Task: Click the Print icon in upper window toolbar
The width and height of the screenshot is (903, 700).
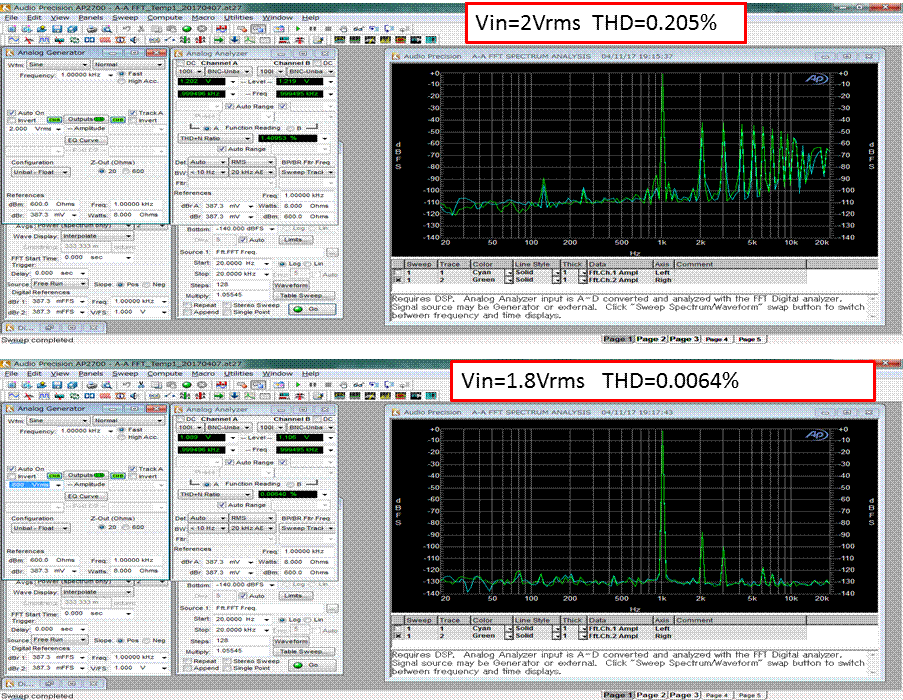Action: click(x=92, y=29)
